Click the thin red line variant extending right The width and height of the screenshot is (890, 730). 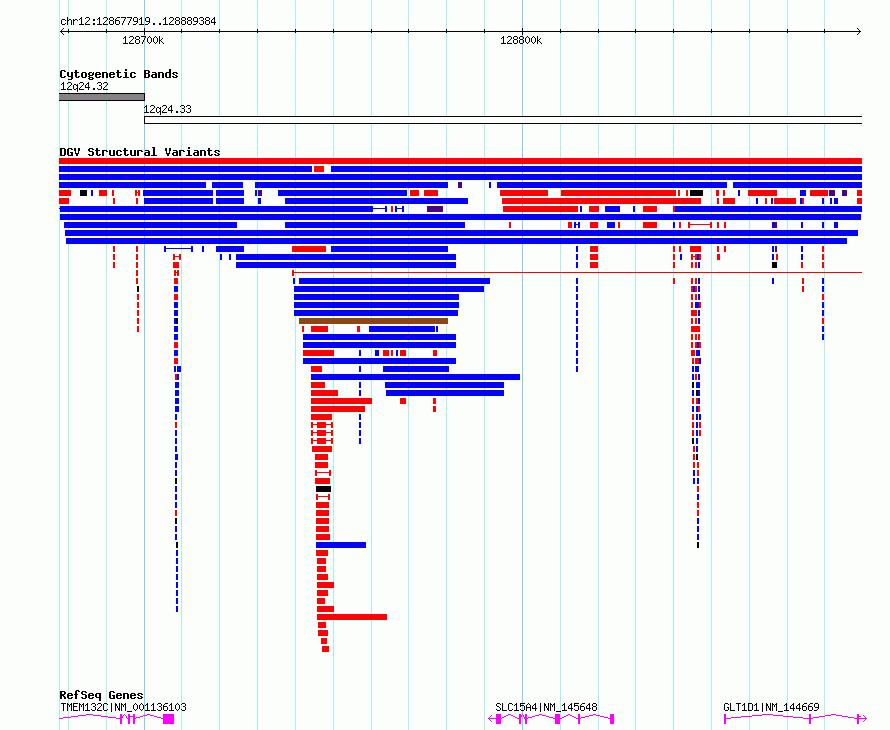577,272
